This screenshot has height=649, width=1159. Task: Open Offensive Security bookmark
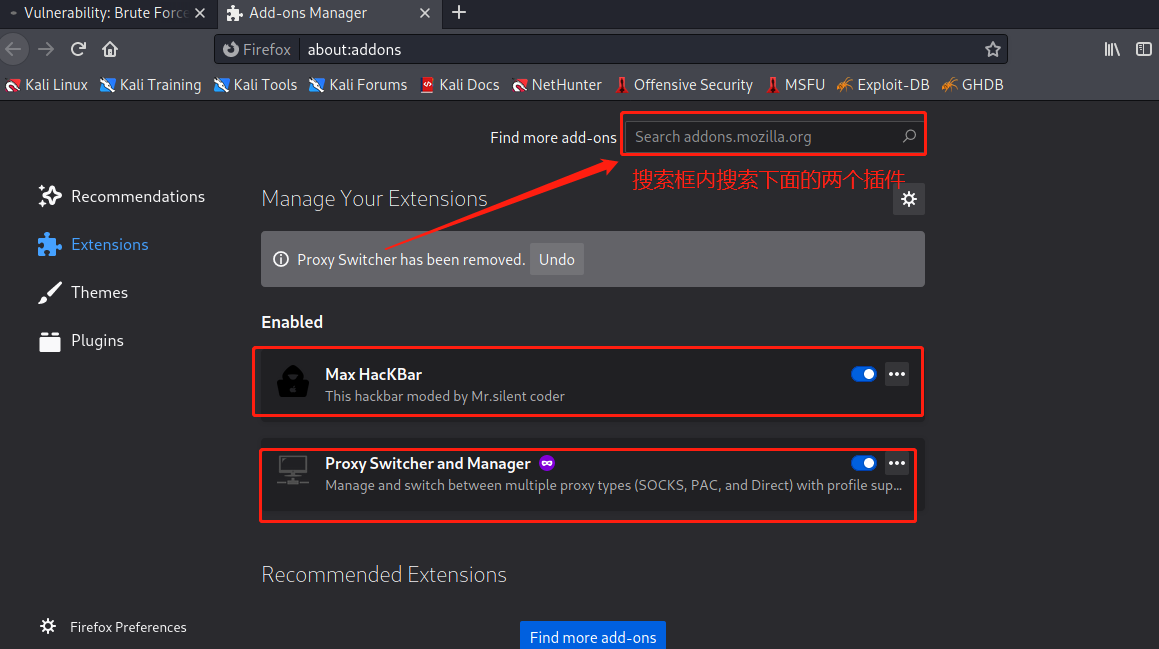pyautogui.click(x=684, y=85)
